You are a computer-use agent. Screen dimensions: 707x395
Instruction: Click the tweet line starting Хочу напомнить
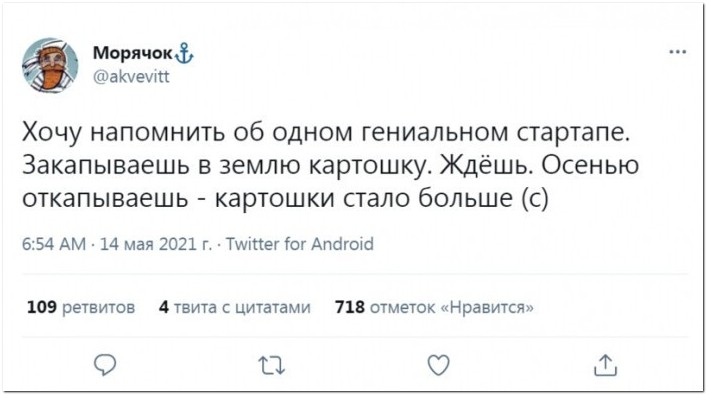pos(326,133)
